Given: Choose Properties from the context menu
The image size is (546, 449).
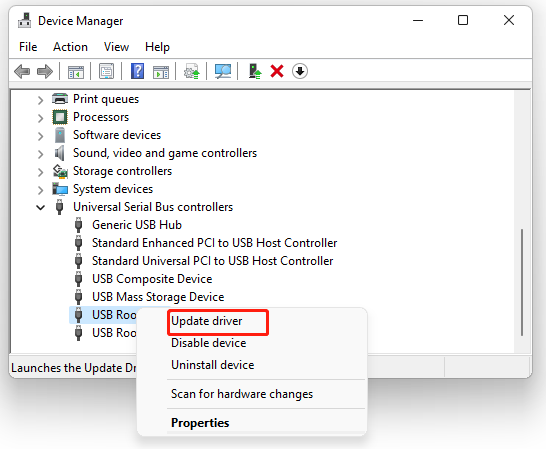Looking at the screenshot, I should (200, 423).
